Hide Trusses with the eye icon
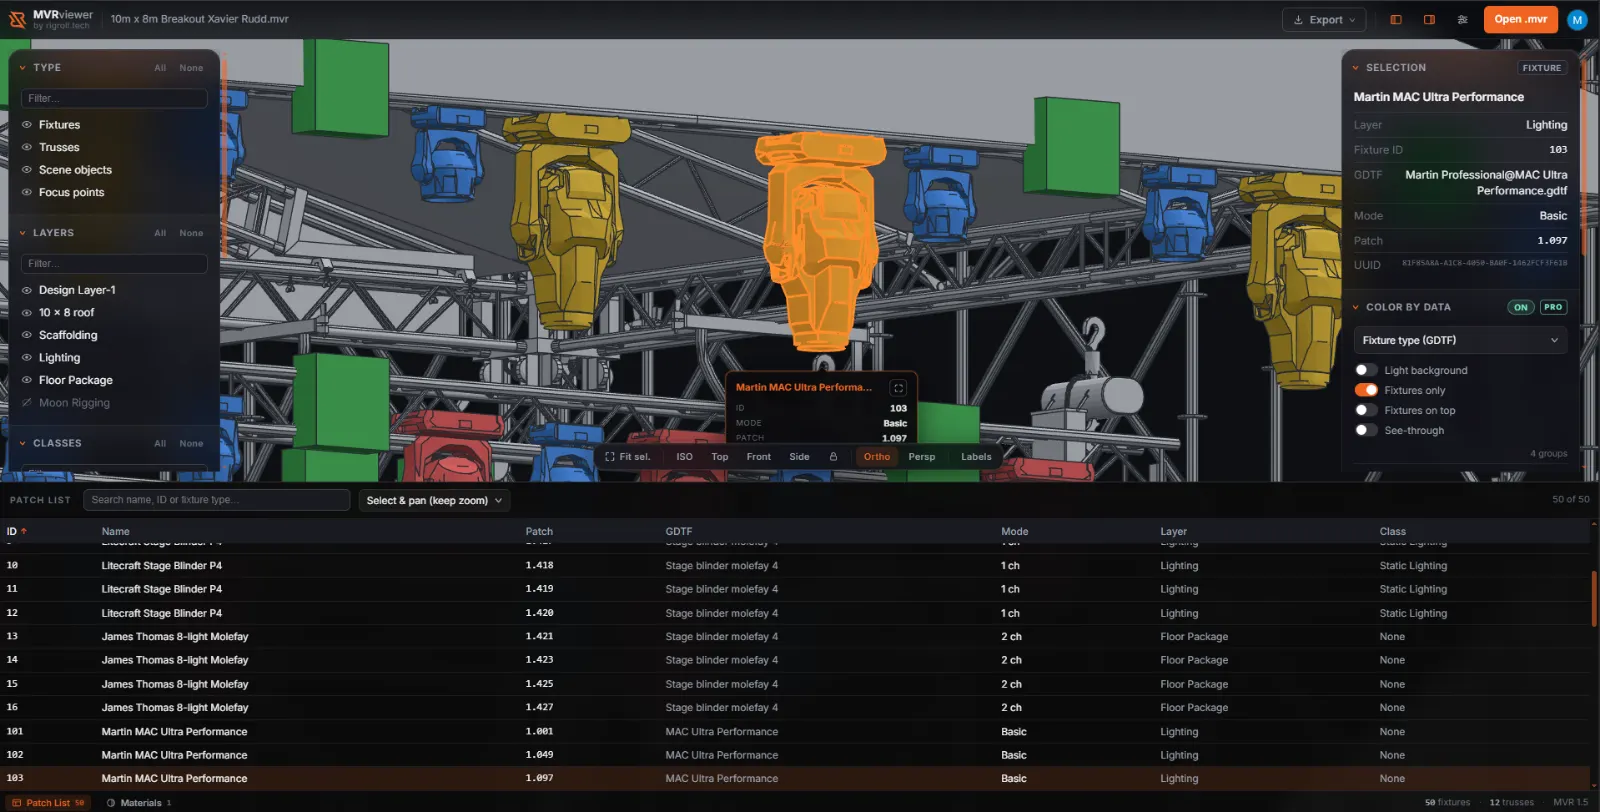 27,147
